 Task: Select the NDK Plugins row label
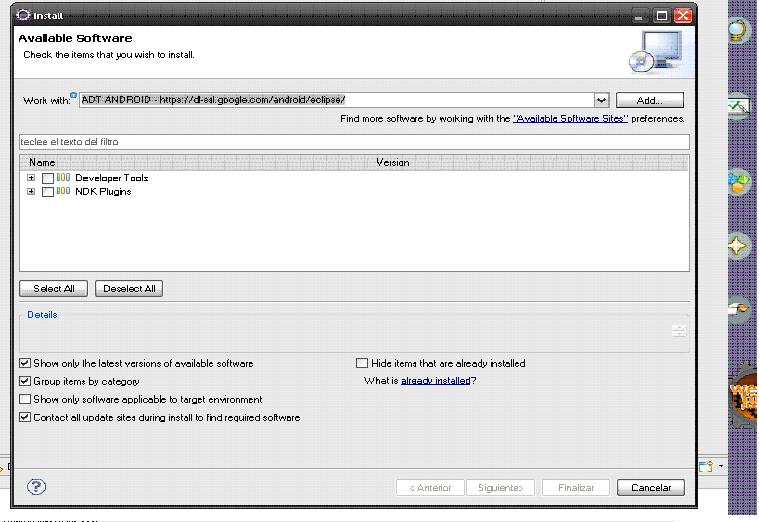coord(103,191)
